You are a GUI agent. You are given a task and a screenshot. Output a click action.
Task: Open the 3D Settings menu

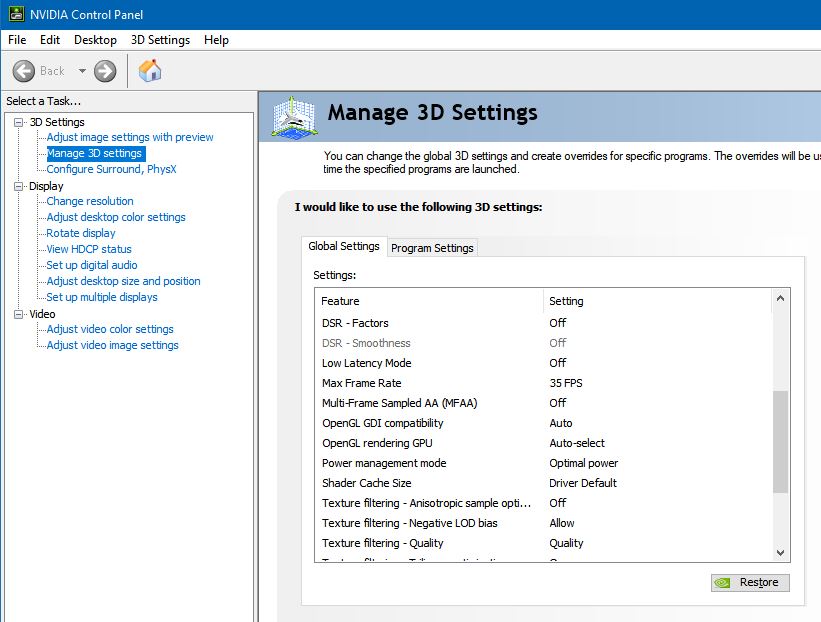(160, 40)
